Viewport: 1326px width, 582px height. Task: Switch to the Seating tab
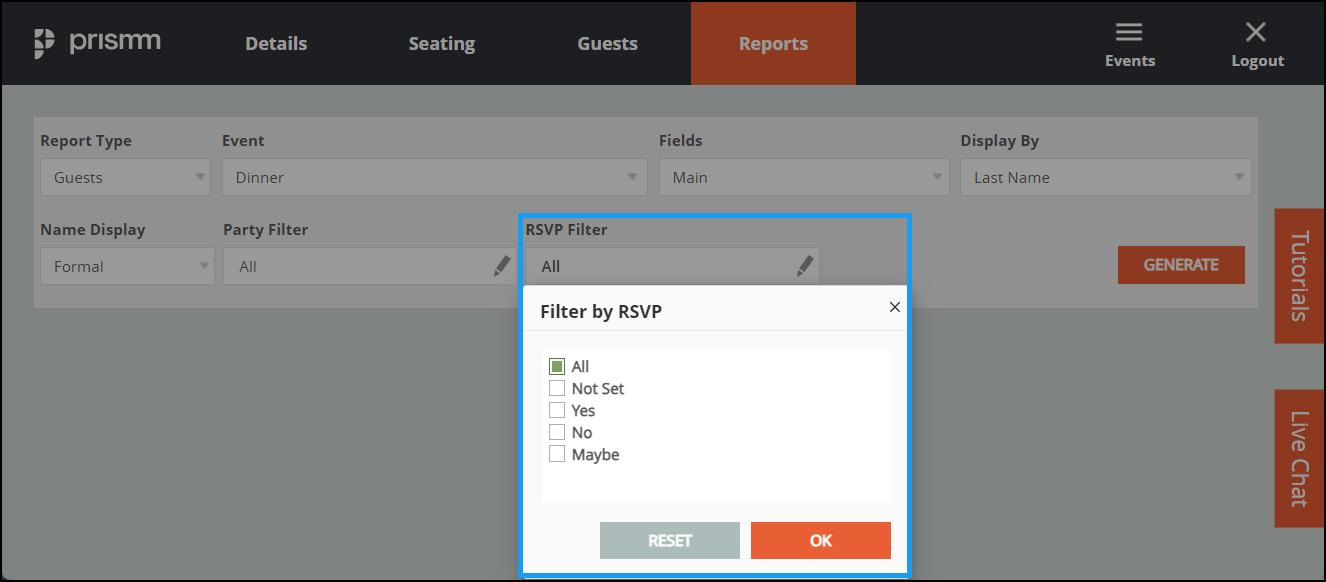click(x=441, y=43)
